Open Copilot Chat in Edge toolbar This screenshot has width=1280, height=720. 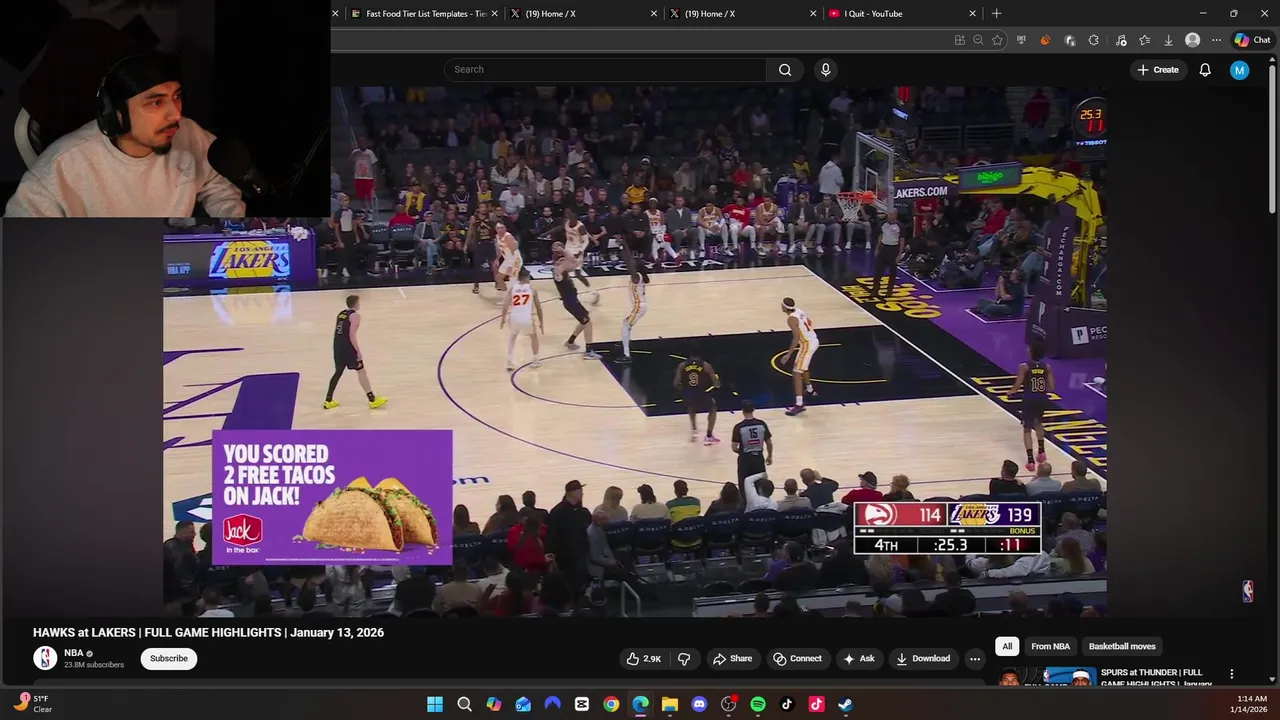[x=1252, y=40]
